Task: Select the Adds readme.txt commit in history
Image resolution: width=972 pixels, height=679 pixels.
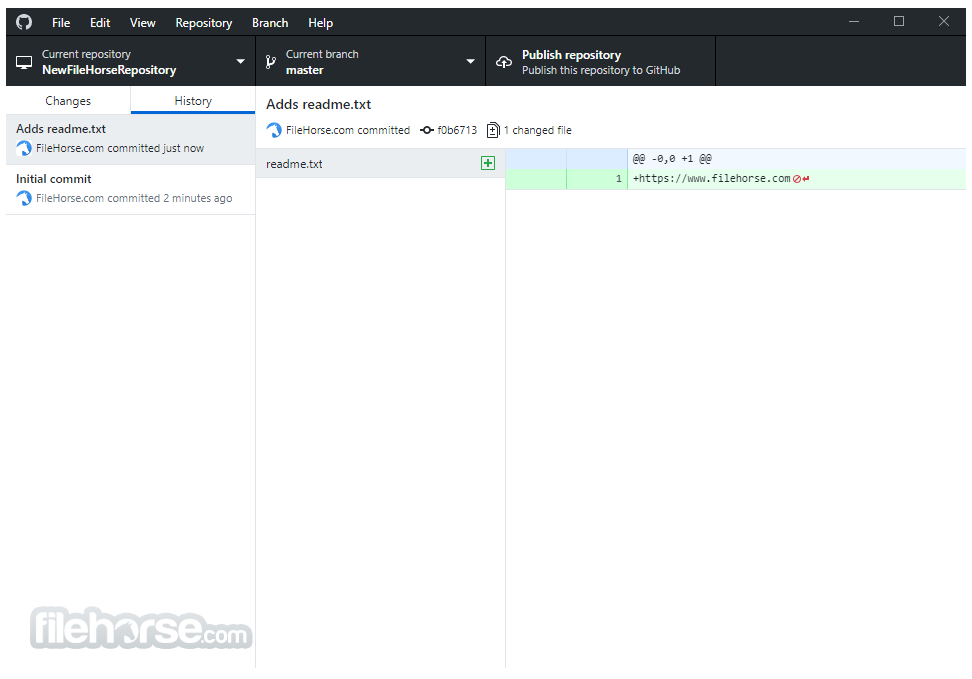Action: 131,139
